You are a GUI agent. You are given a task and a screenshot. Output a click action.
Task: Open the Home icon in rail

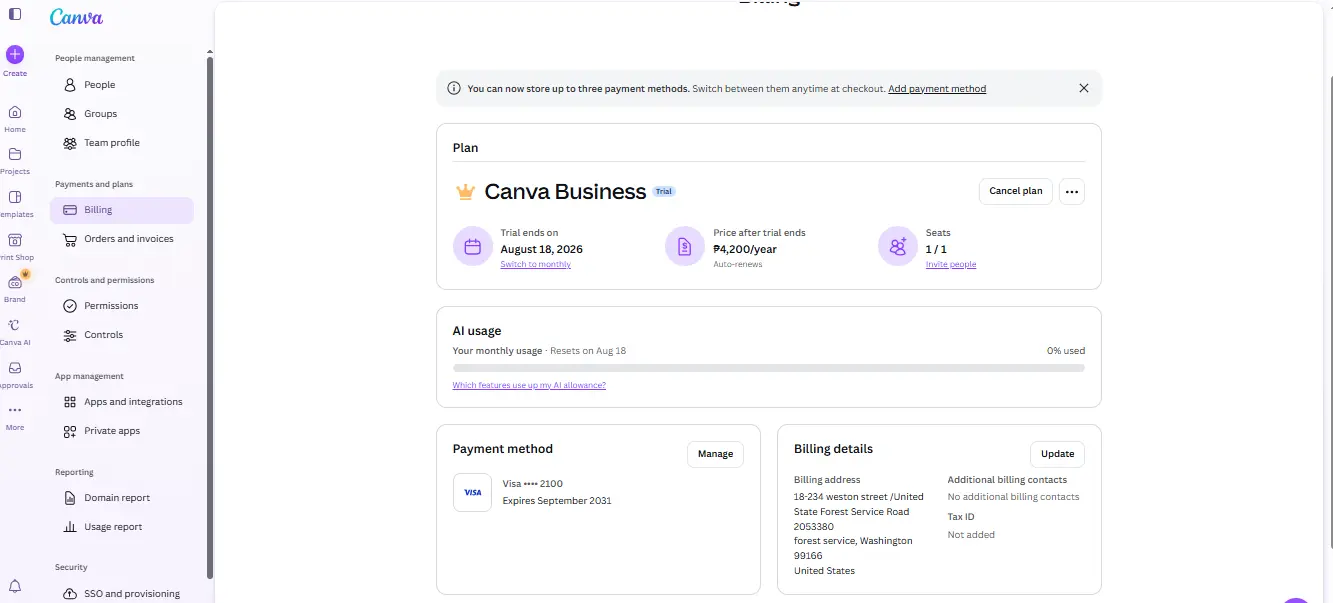(x=15, y=112)
